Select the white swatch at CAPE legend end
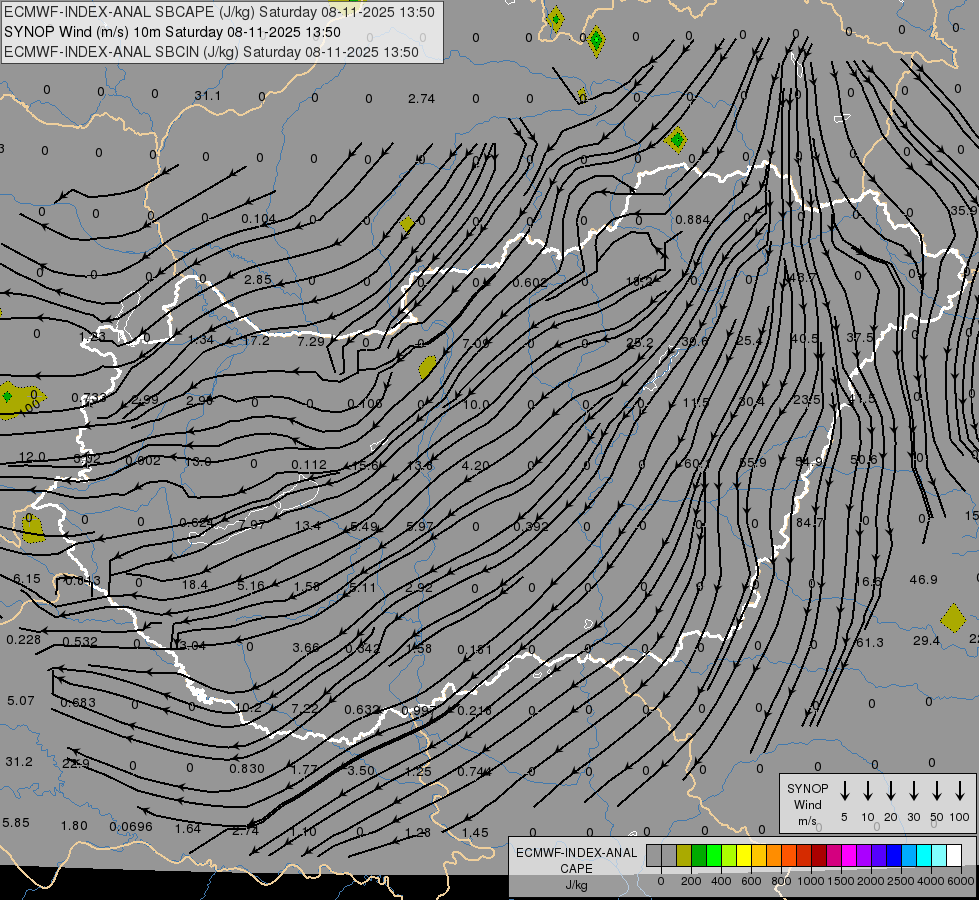This screenshot has height=900, width=979. point(954,856)
